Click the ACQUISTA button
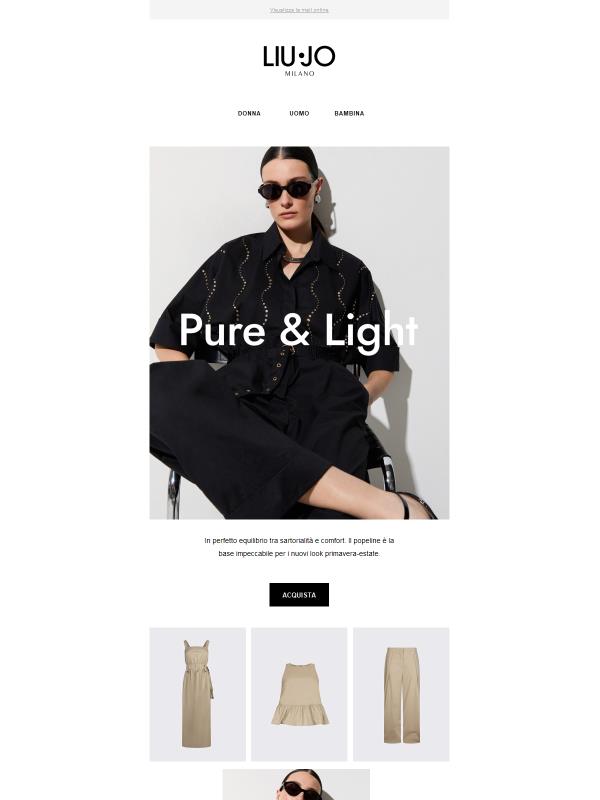600x800 pixels. (299, 595)
